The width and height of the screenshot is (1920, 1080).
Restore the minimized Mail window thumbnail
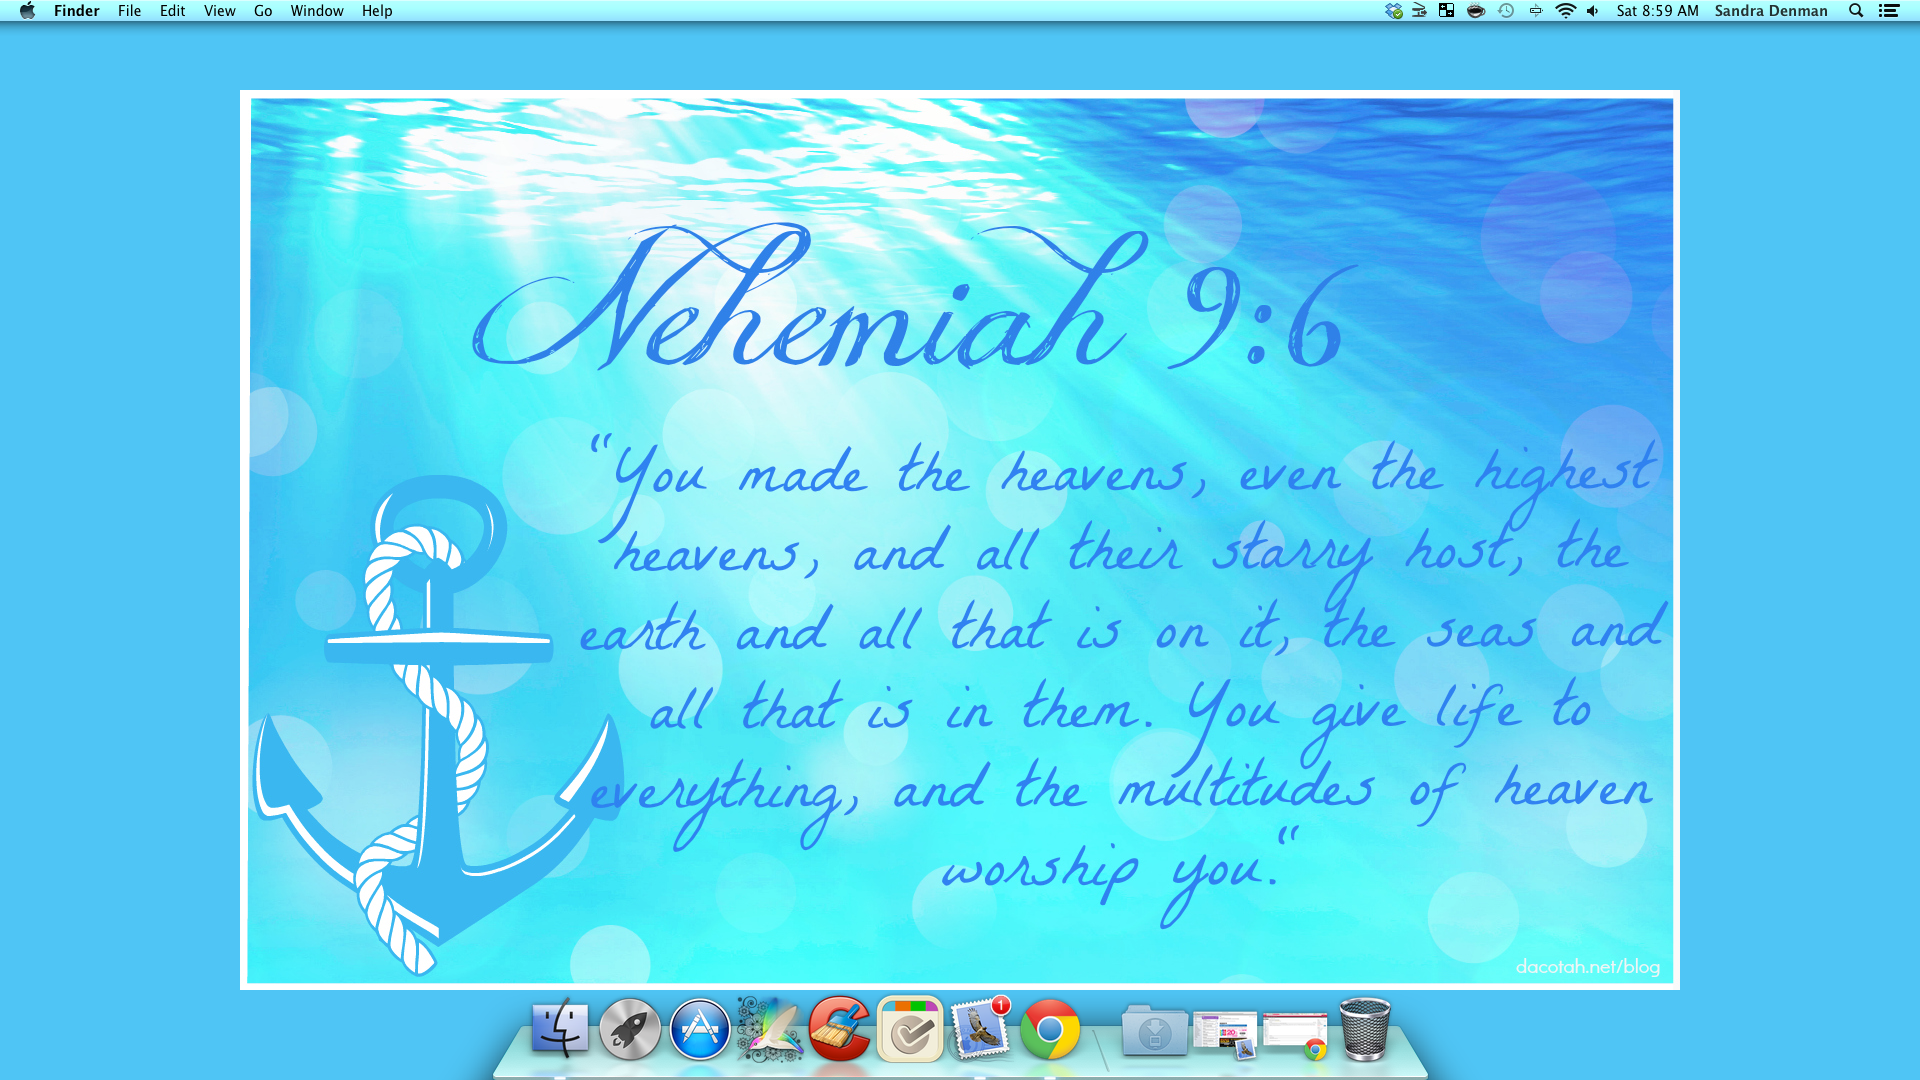pyautogui.click(x=1225, y=1034)
